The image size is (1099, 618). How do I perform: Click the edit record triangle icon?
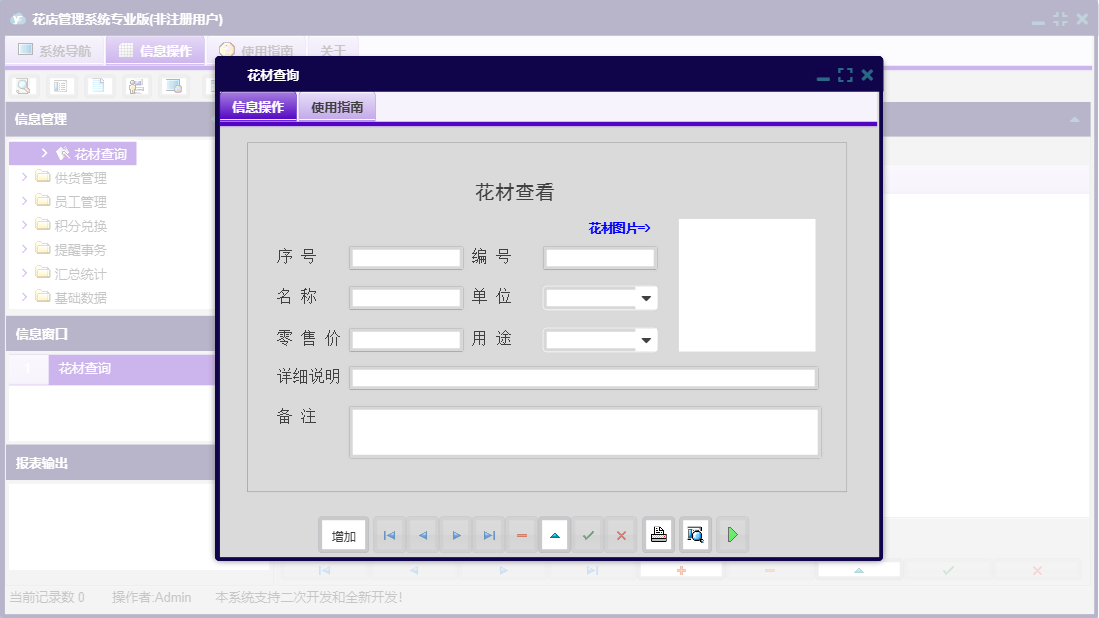[554, 534]
